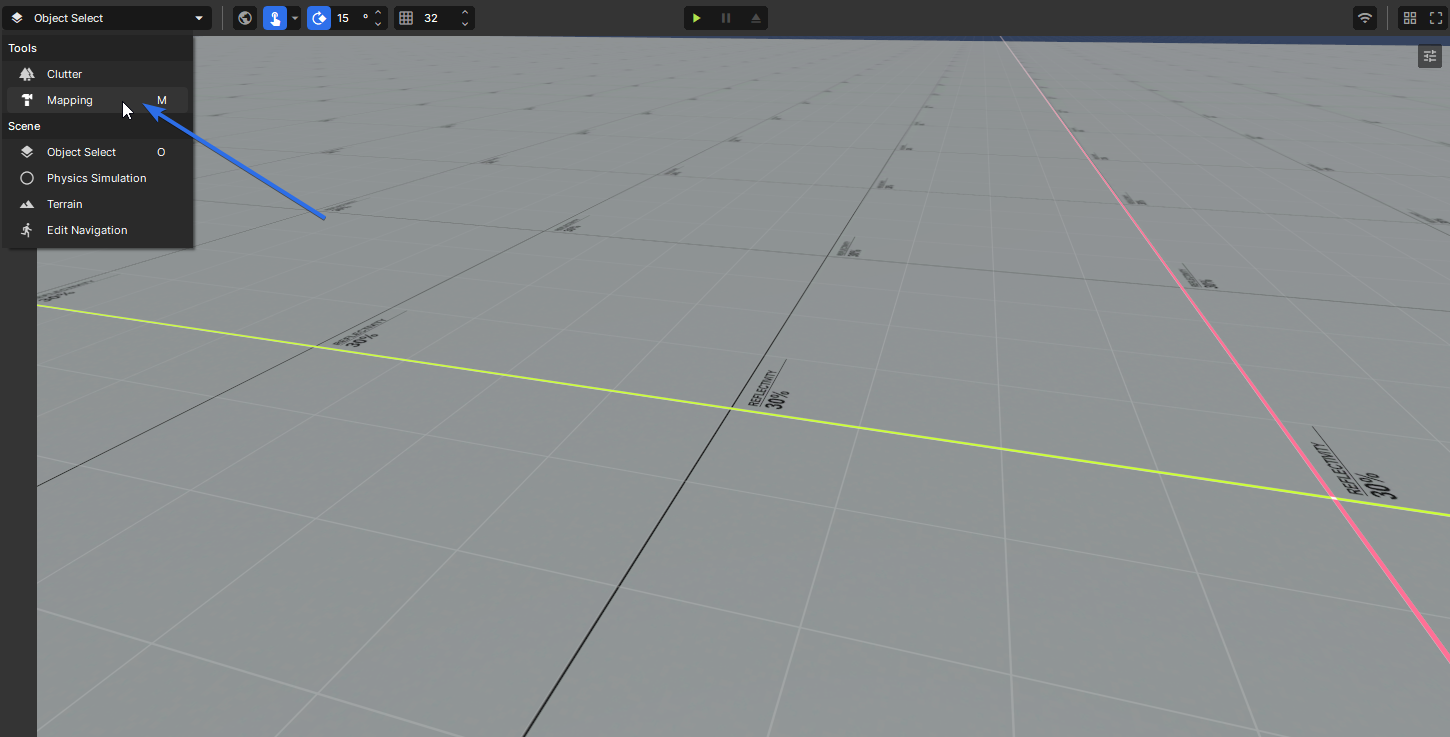The width and height of the screenshot is (1450, 737).
Task: Open the Object Select mode dropdown
Action: click(107, 18)
